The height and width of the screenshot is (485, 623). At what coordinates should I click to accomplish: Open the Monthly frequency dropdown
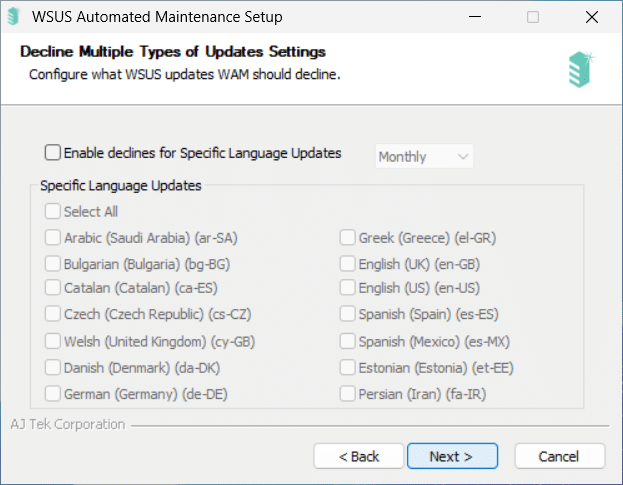[x=424, y=156]
